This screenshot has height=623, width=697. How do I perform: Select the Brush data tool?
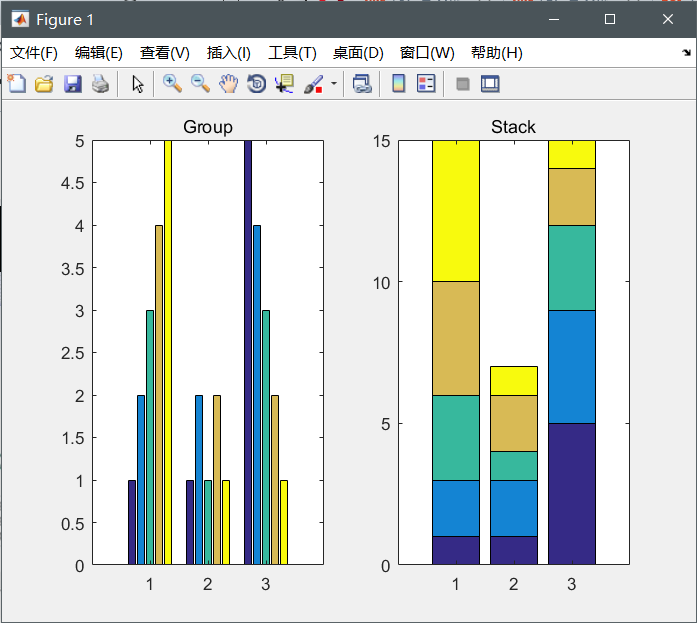313,84
